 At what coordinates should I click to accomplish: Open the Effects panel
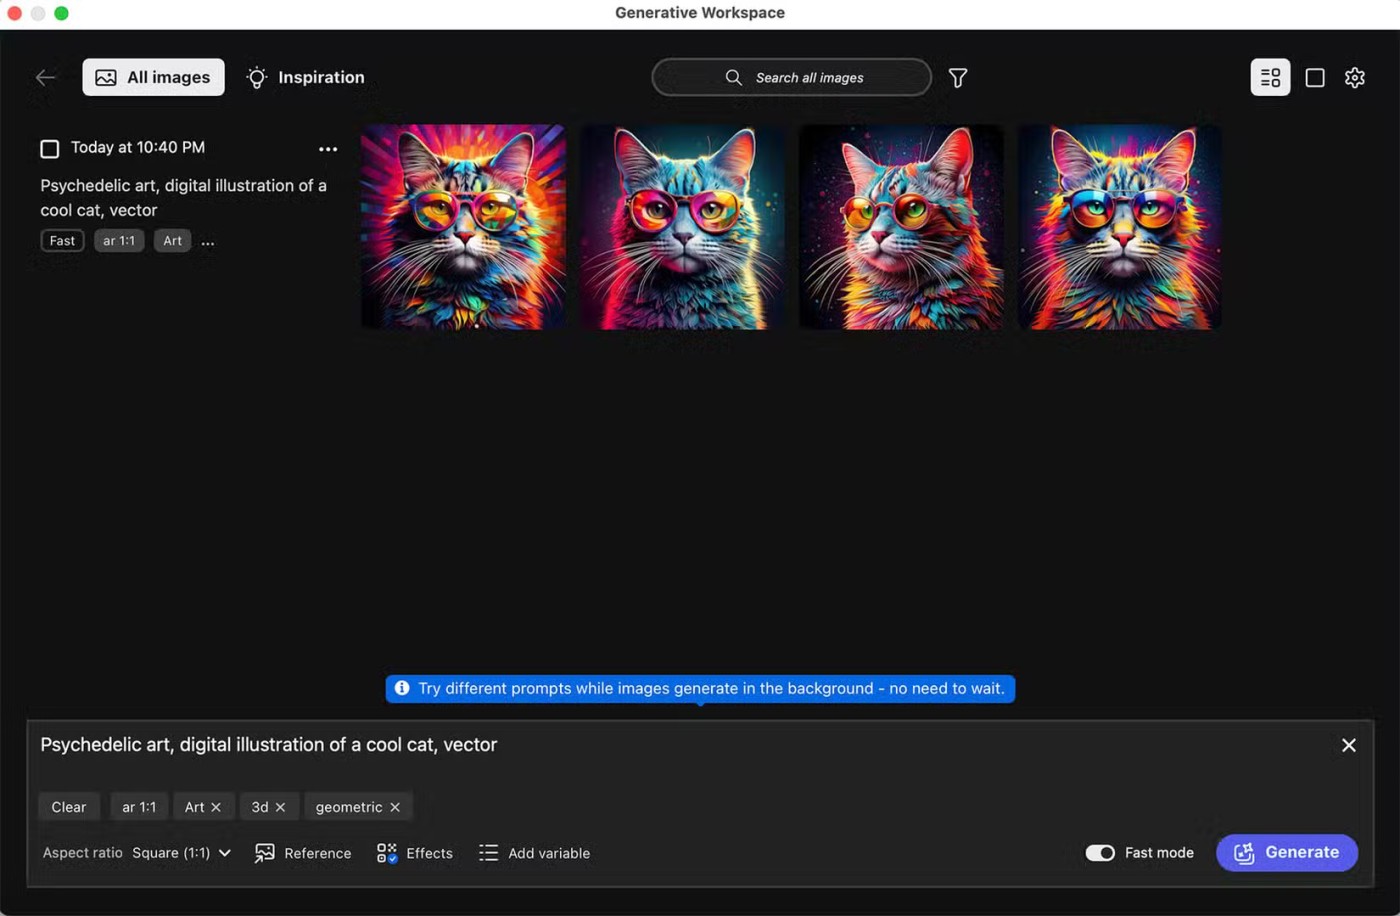[415, 853]
